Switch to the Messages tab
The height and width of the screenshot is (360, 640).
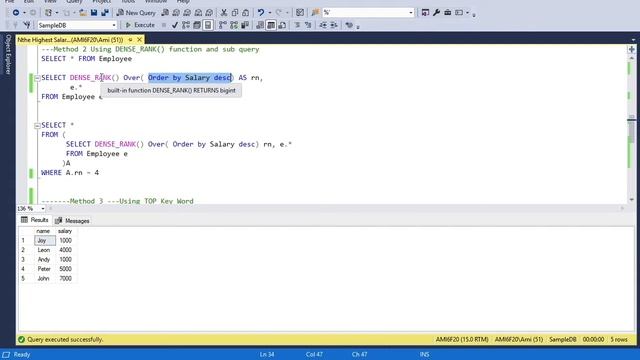point(72,220)
